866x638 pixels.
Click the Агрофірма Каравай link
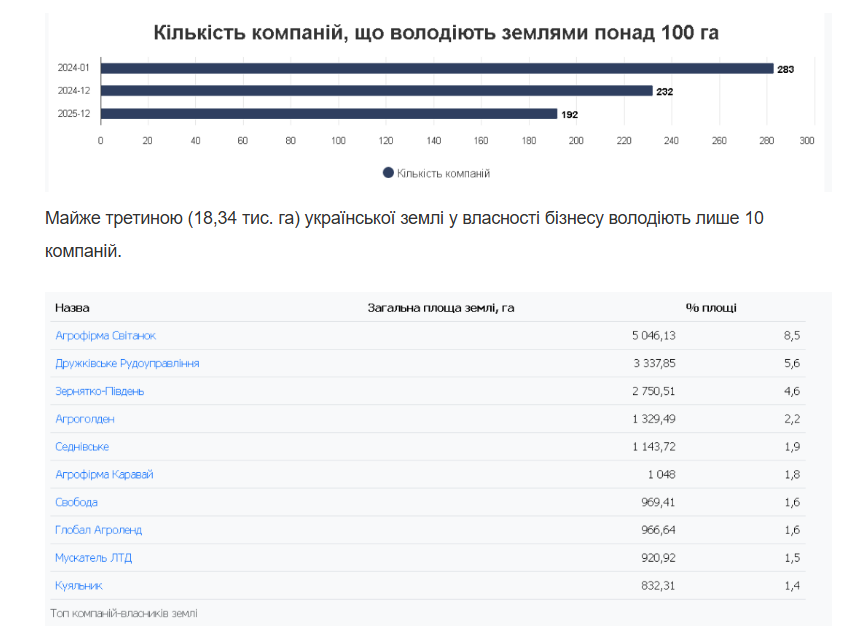click(x=104, y=474)
